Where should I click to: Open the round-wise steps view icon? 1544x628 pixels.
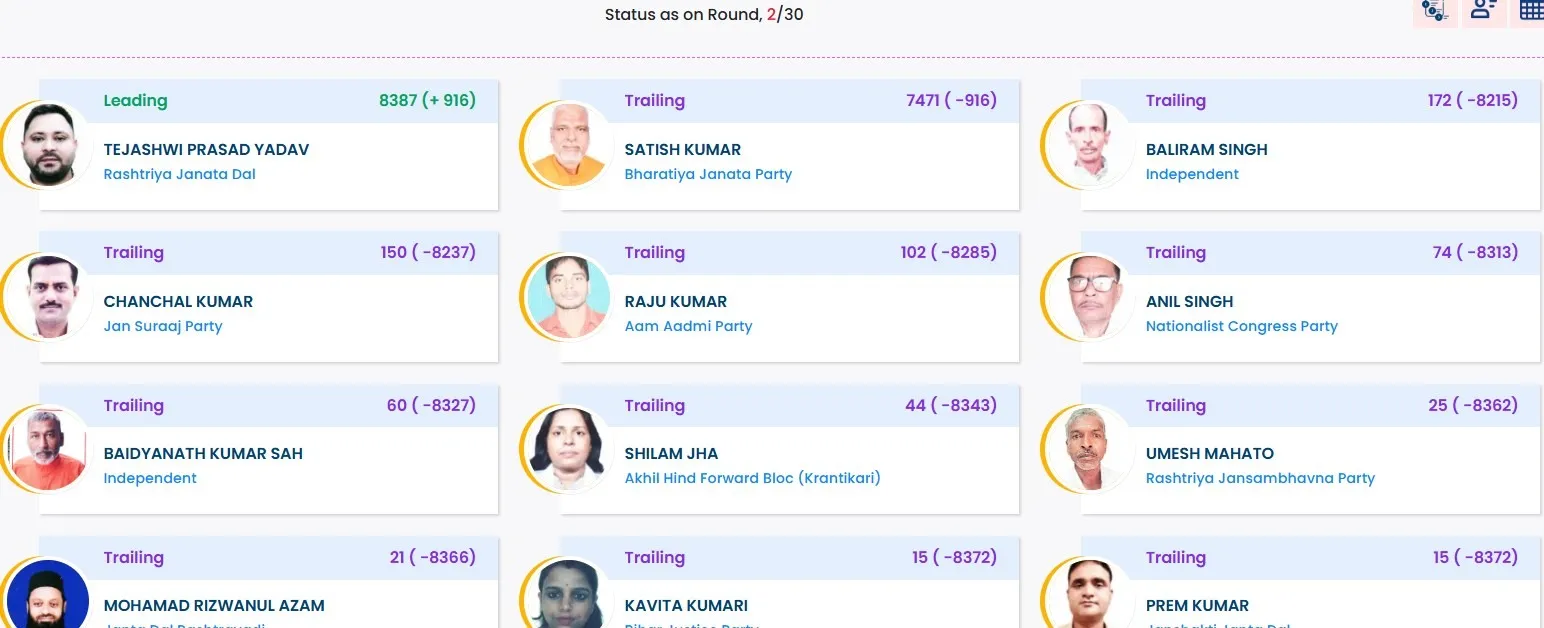click(1434, 11)
